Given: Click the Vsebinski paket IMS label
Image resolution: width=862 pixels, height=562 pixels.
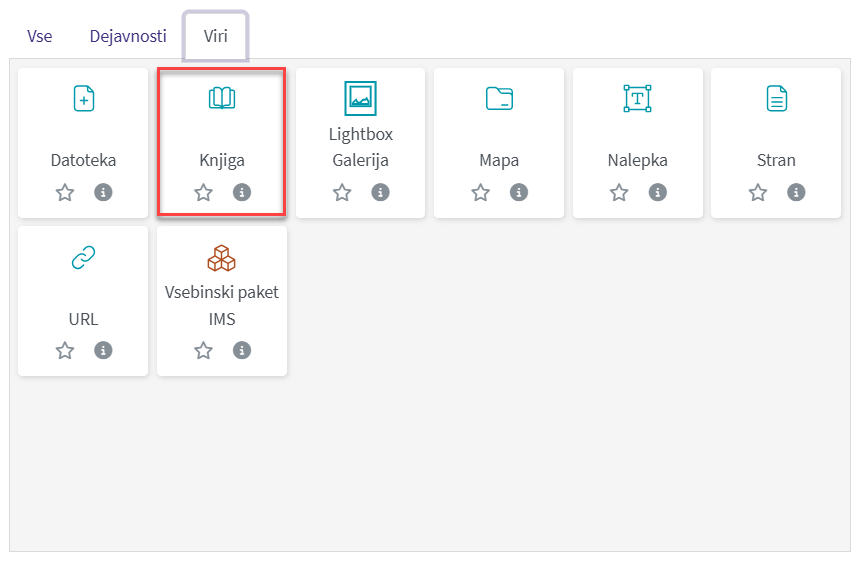Looking at the screenshot, I should click(x=222, y=306).
